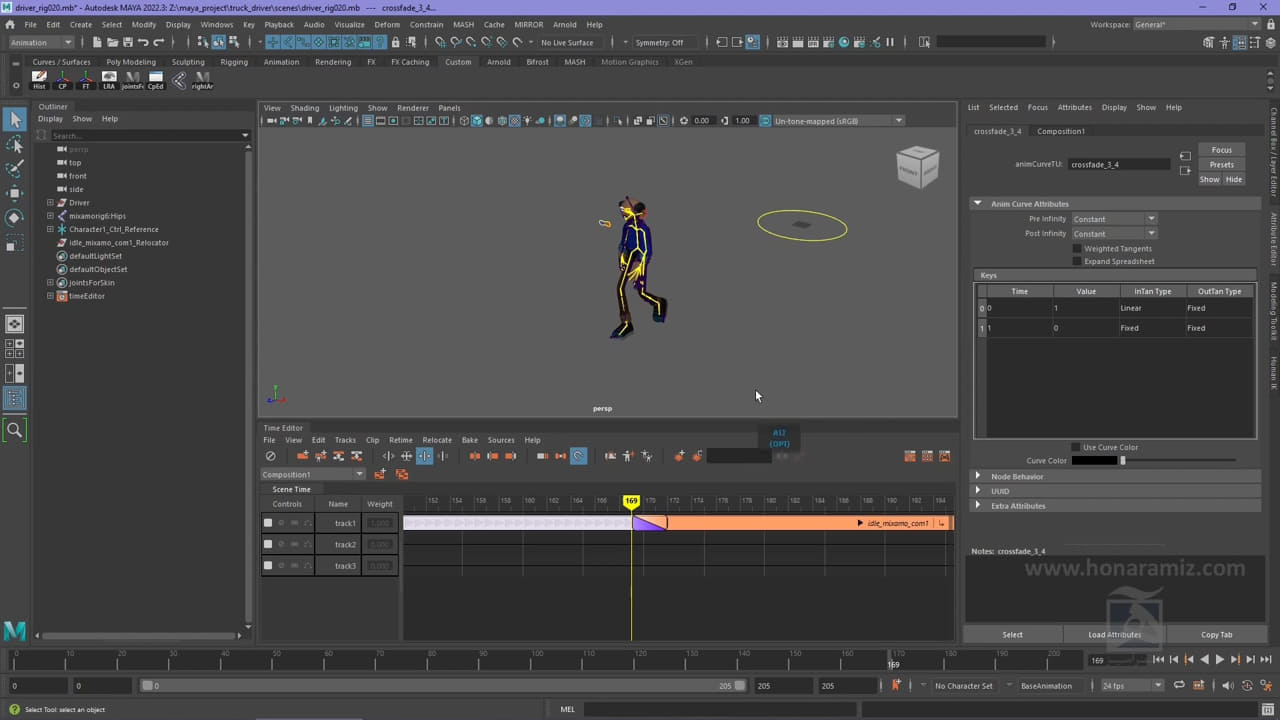Image resolution: width=1280 pixels, height=720 pixels.
Task: Click the lock selection padlock icon
Action: 395,42
